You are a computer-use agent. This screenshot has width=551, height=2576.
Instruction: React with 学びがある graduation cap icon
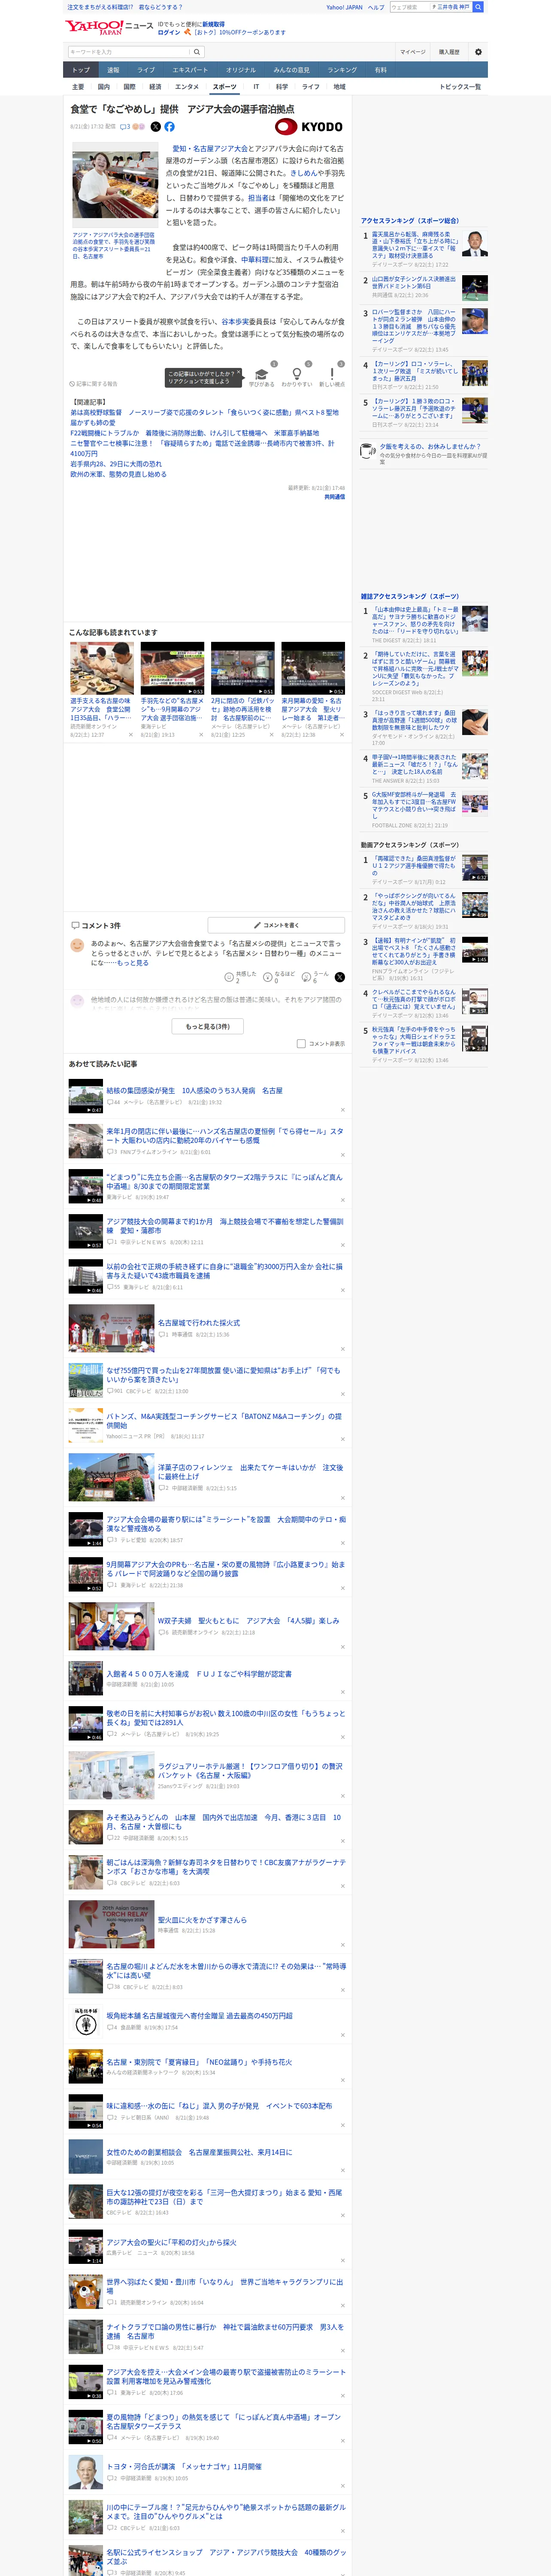[262, 375]
